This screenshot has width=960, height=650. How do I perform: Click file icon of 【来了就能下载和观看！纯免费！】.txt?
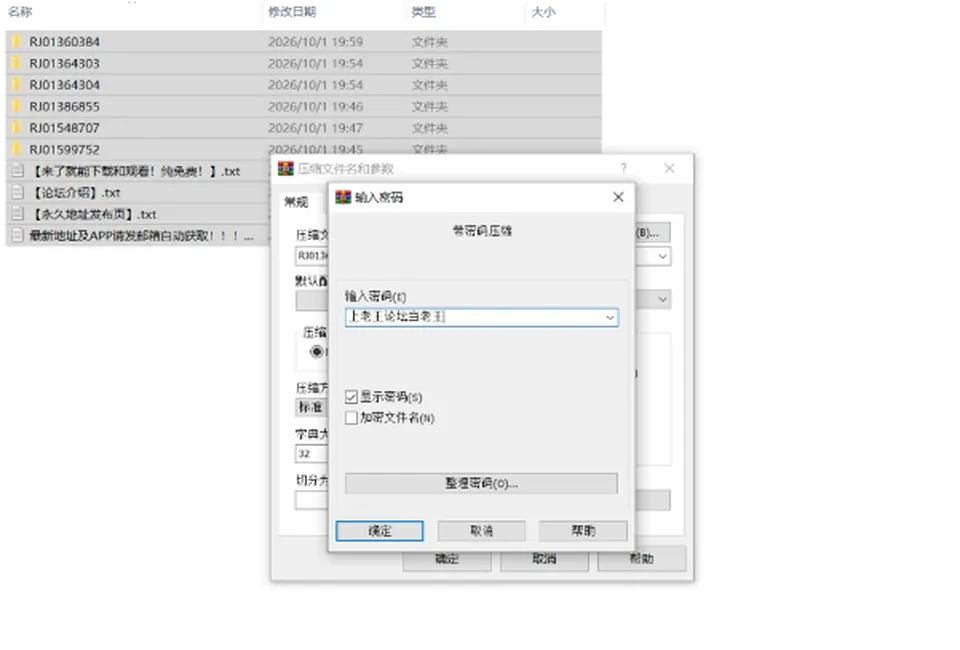pyautogui.click(x=18, y=171)
